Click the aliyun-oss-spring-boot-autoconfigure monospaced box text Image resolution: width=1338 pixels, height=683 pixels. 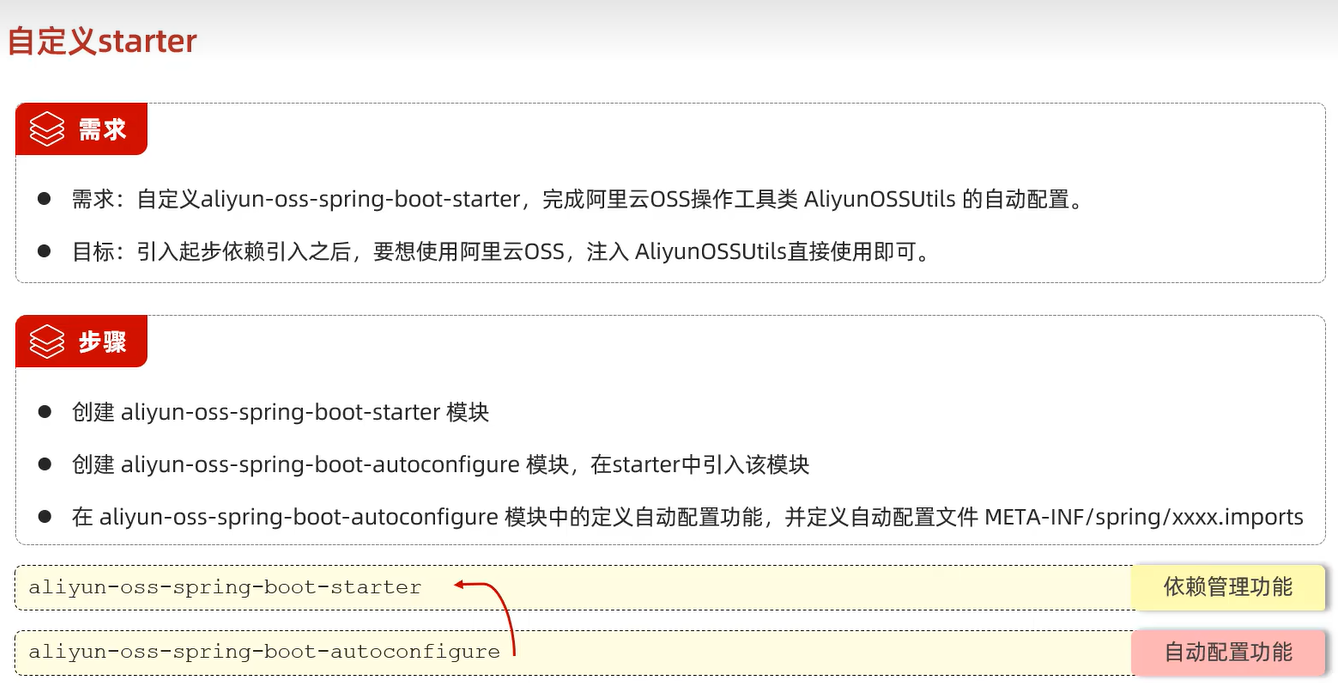point(264,652)
